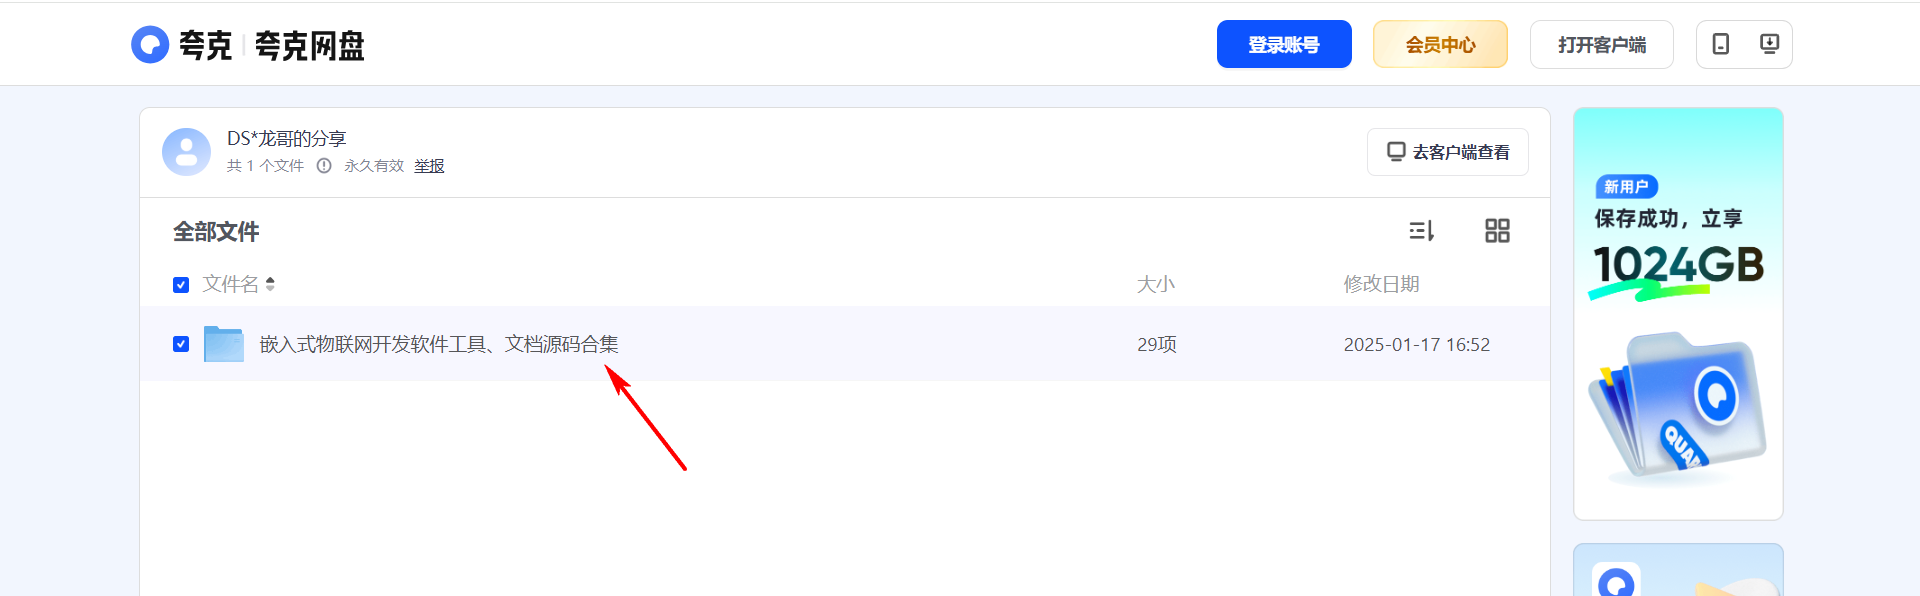Viewport: 1920px width, 596px height.
Task: Click the 打开客户端 button
Action: coord(1601,45)
